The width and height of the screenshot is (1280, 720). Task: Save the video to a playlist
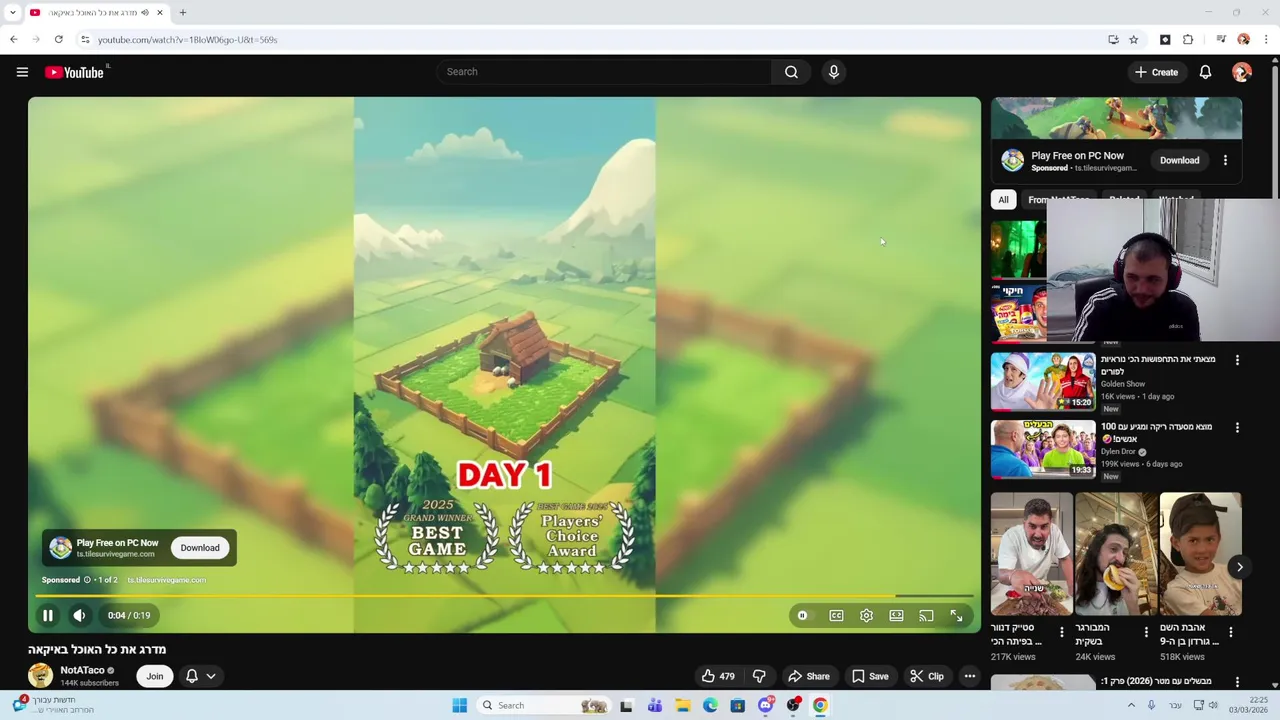pyautogui.click(x=870, y=676)
